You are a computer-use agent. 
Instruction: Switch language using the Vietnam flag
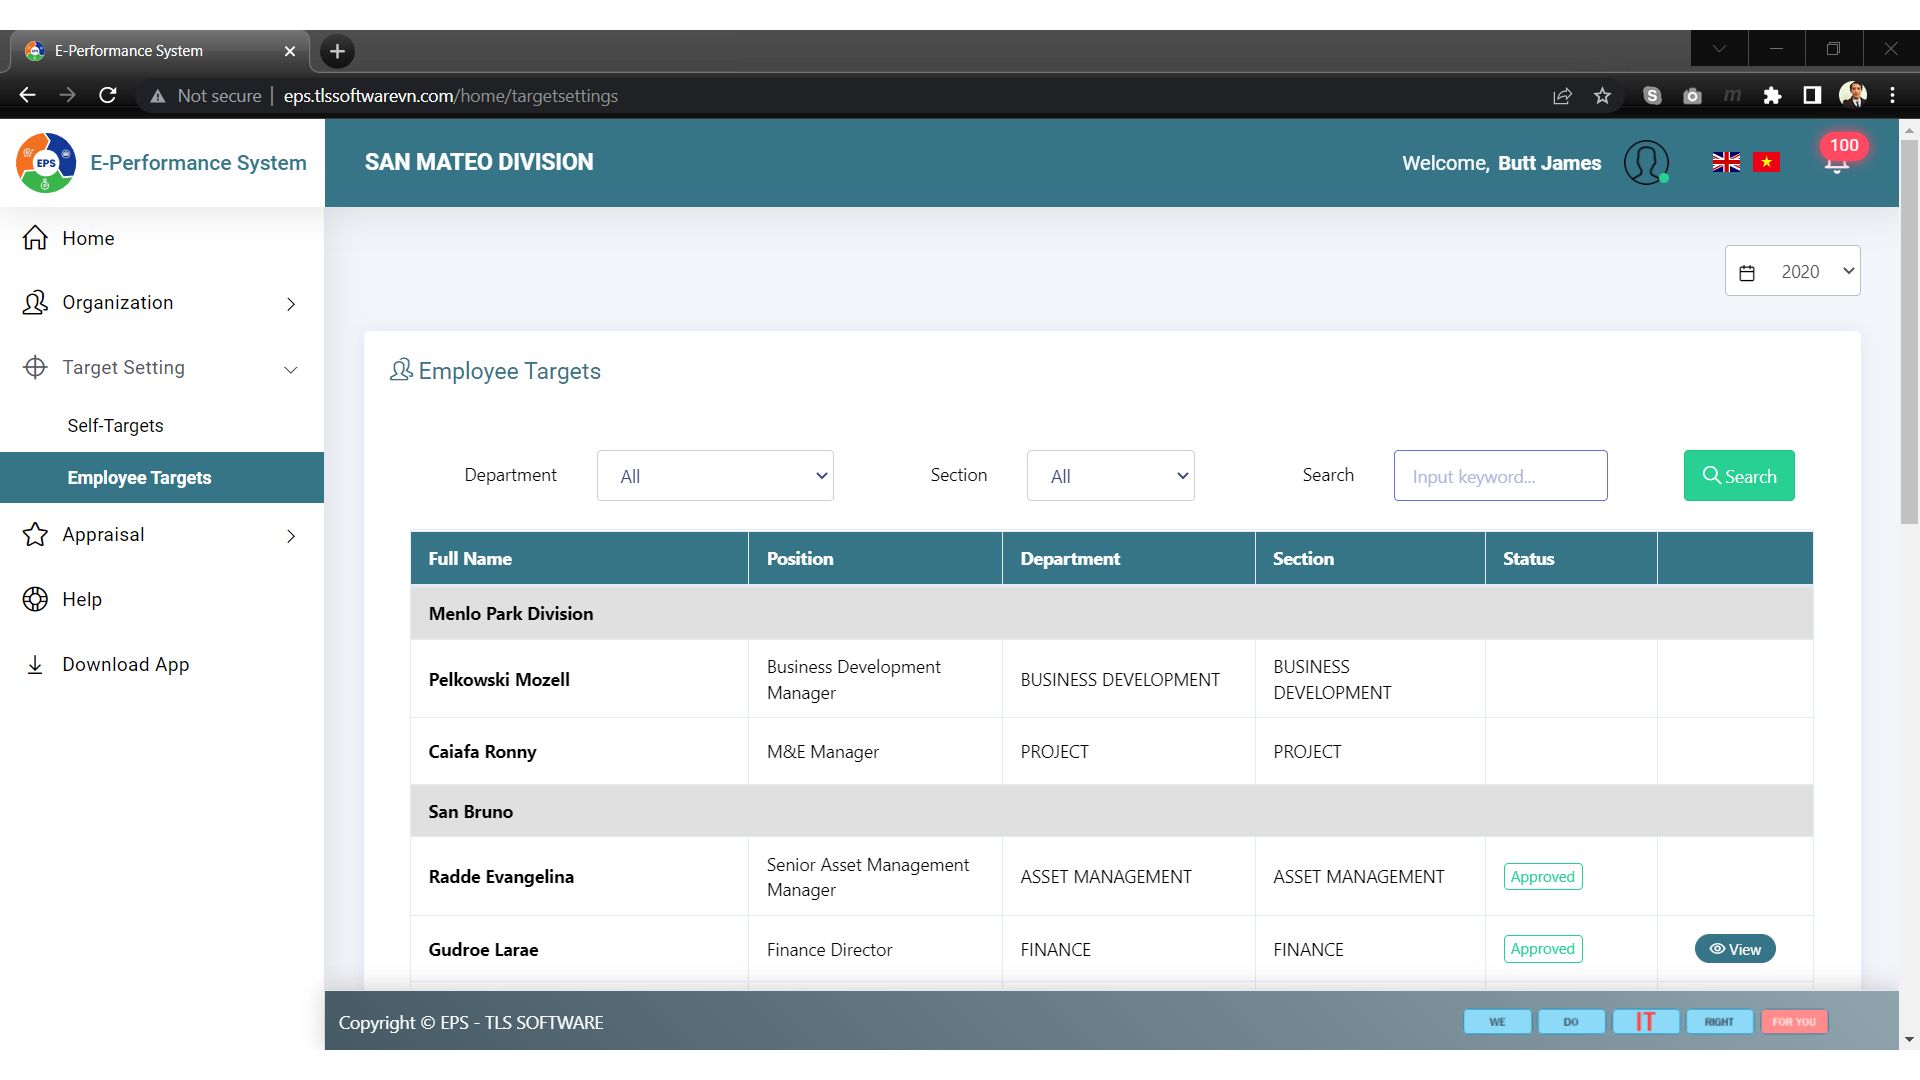(1766, 162)
